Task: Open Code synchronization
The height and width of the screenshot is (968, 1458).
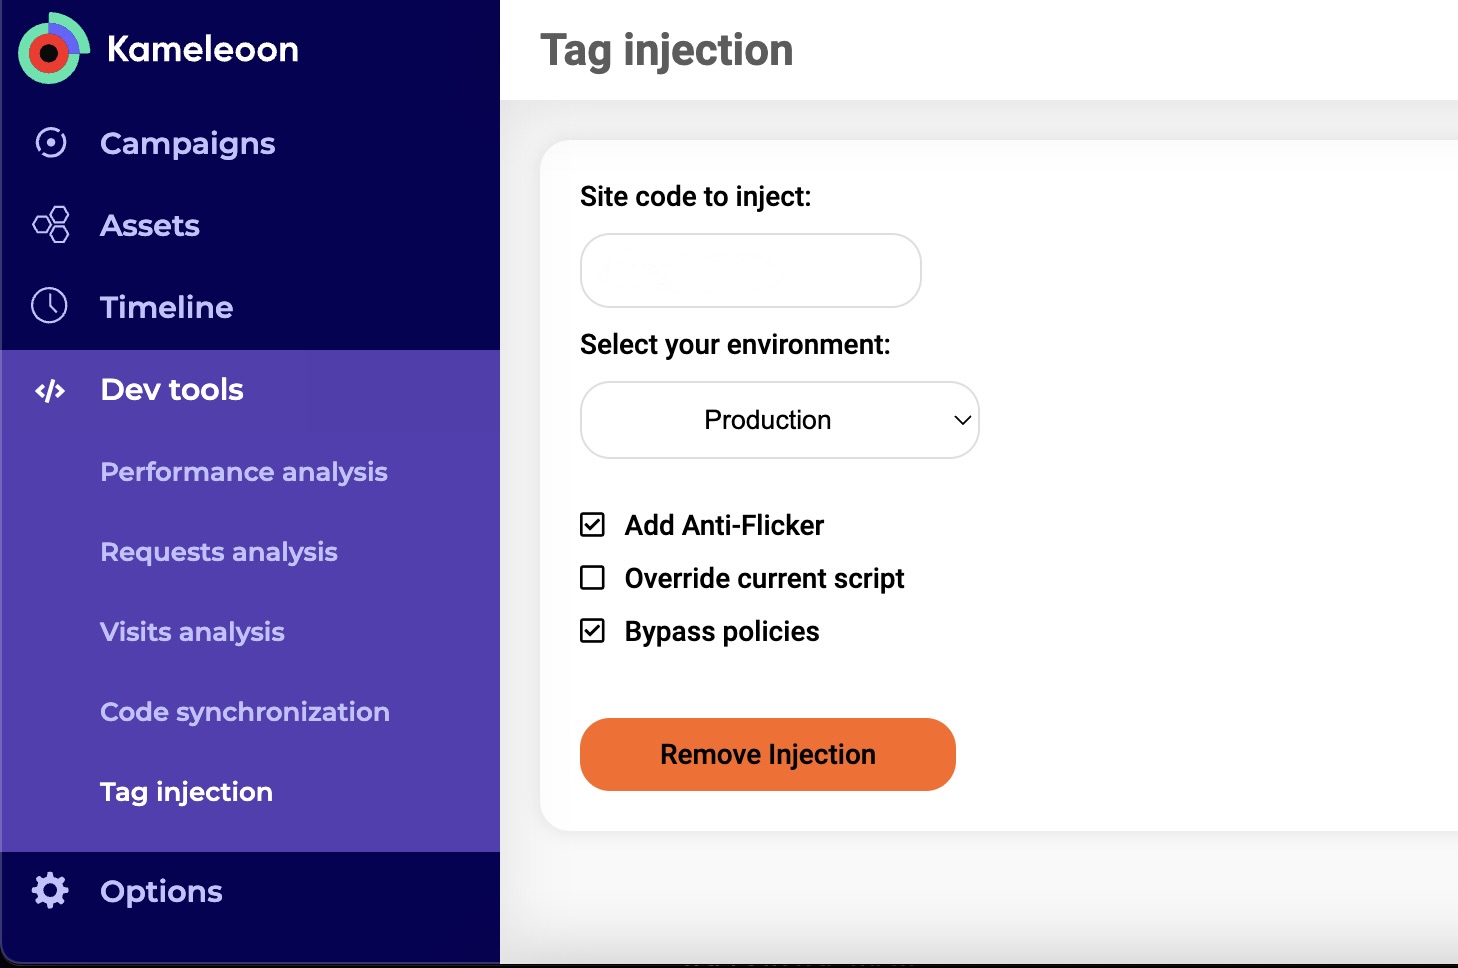Action: (244, 711)
